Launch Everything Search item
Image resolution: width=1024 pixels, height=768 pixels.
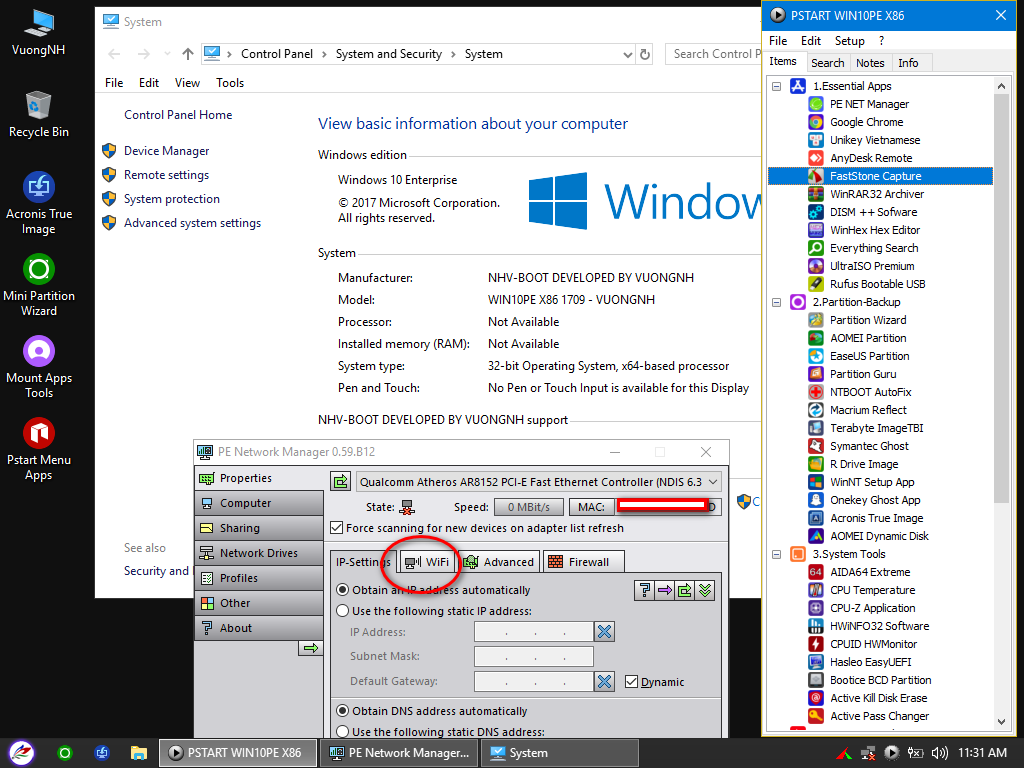[x=873, y=248]
